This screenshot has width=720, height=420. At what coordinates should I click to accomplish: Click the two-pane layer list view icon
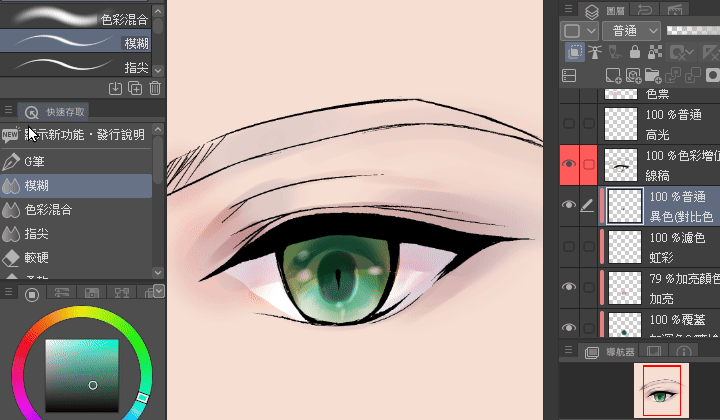pos(569,76)
